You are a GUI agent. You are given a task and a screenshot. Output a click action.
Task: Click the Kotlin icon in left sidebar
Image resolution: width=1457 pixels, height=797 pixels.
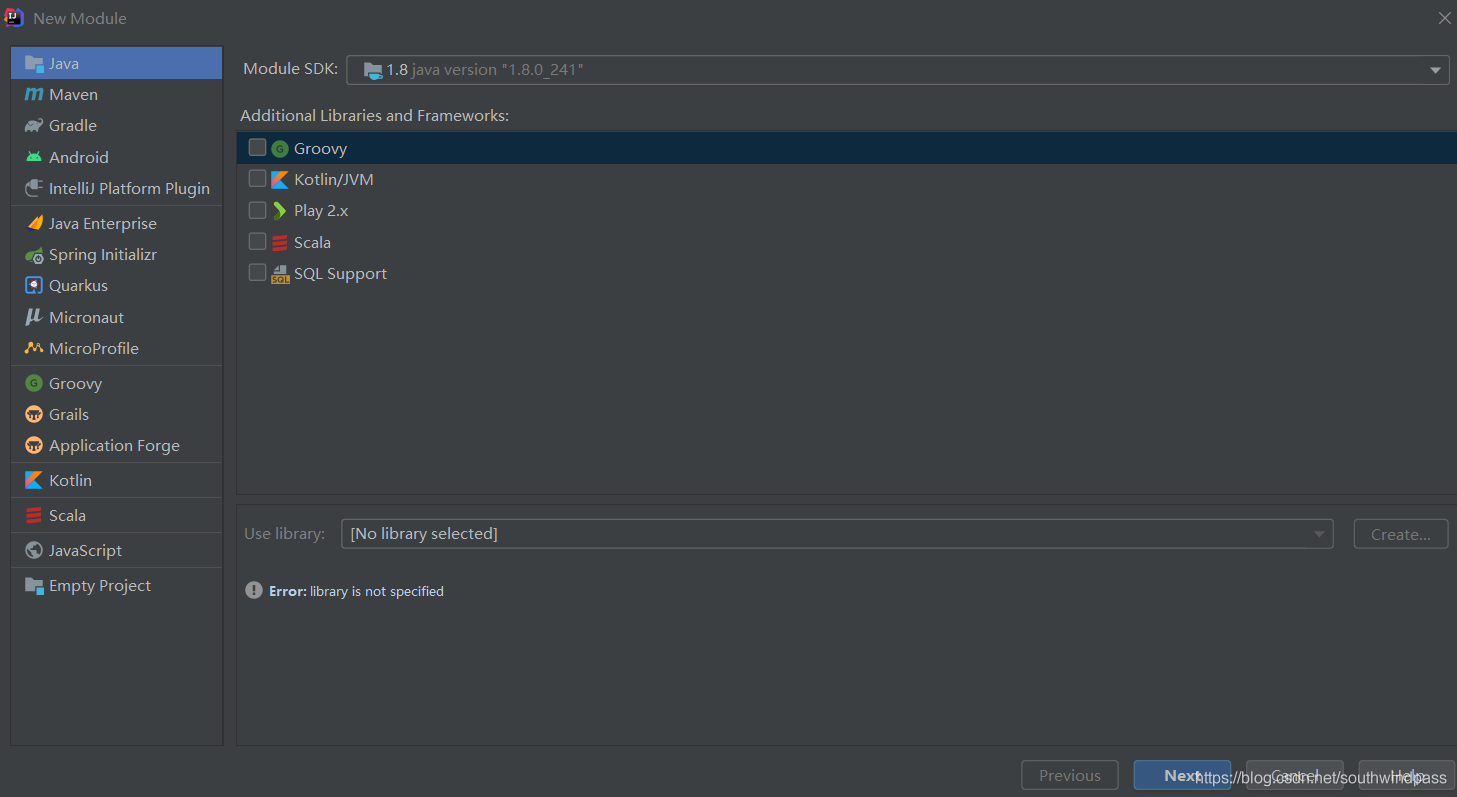[34, 480]
